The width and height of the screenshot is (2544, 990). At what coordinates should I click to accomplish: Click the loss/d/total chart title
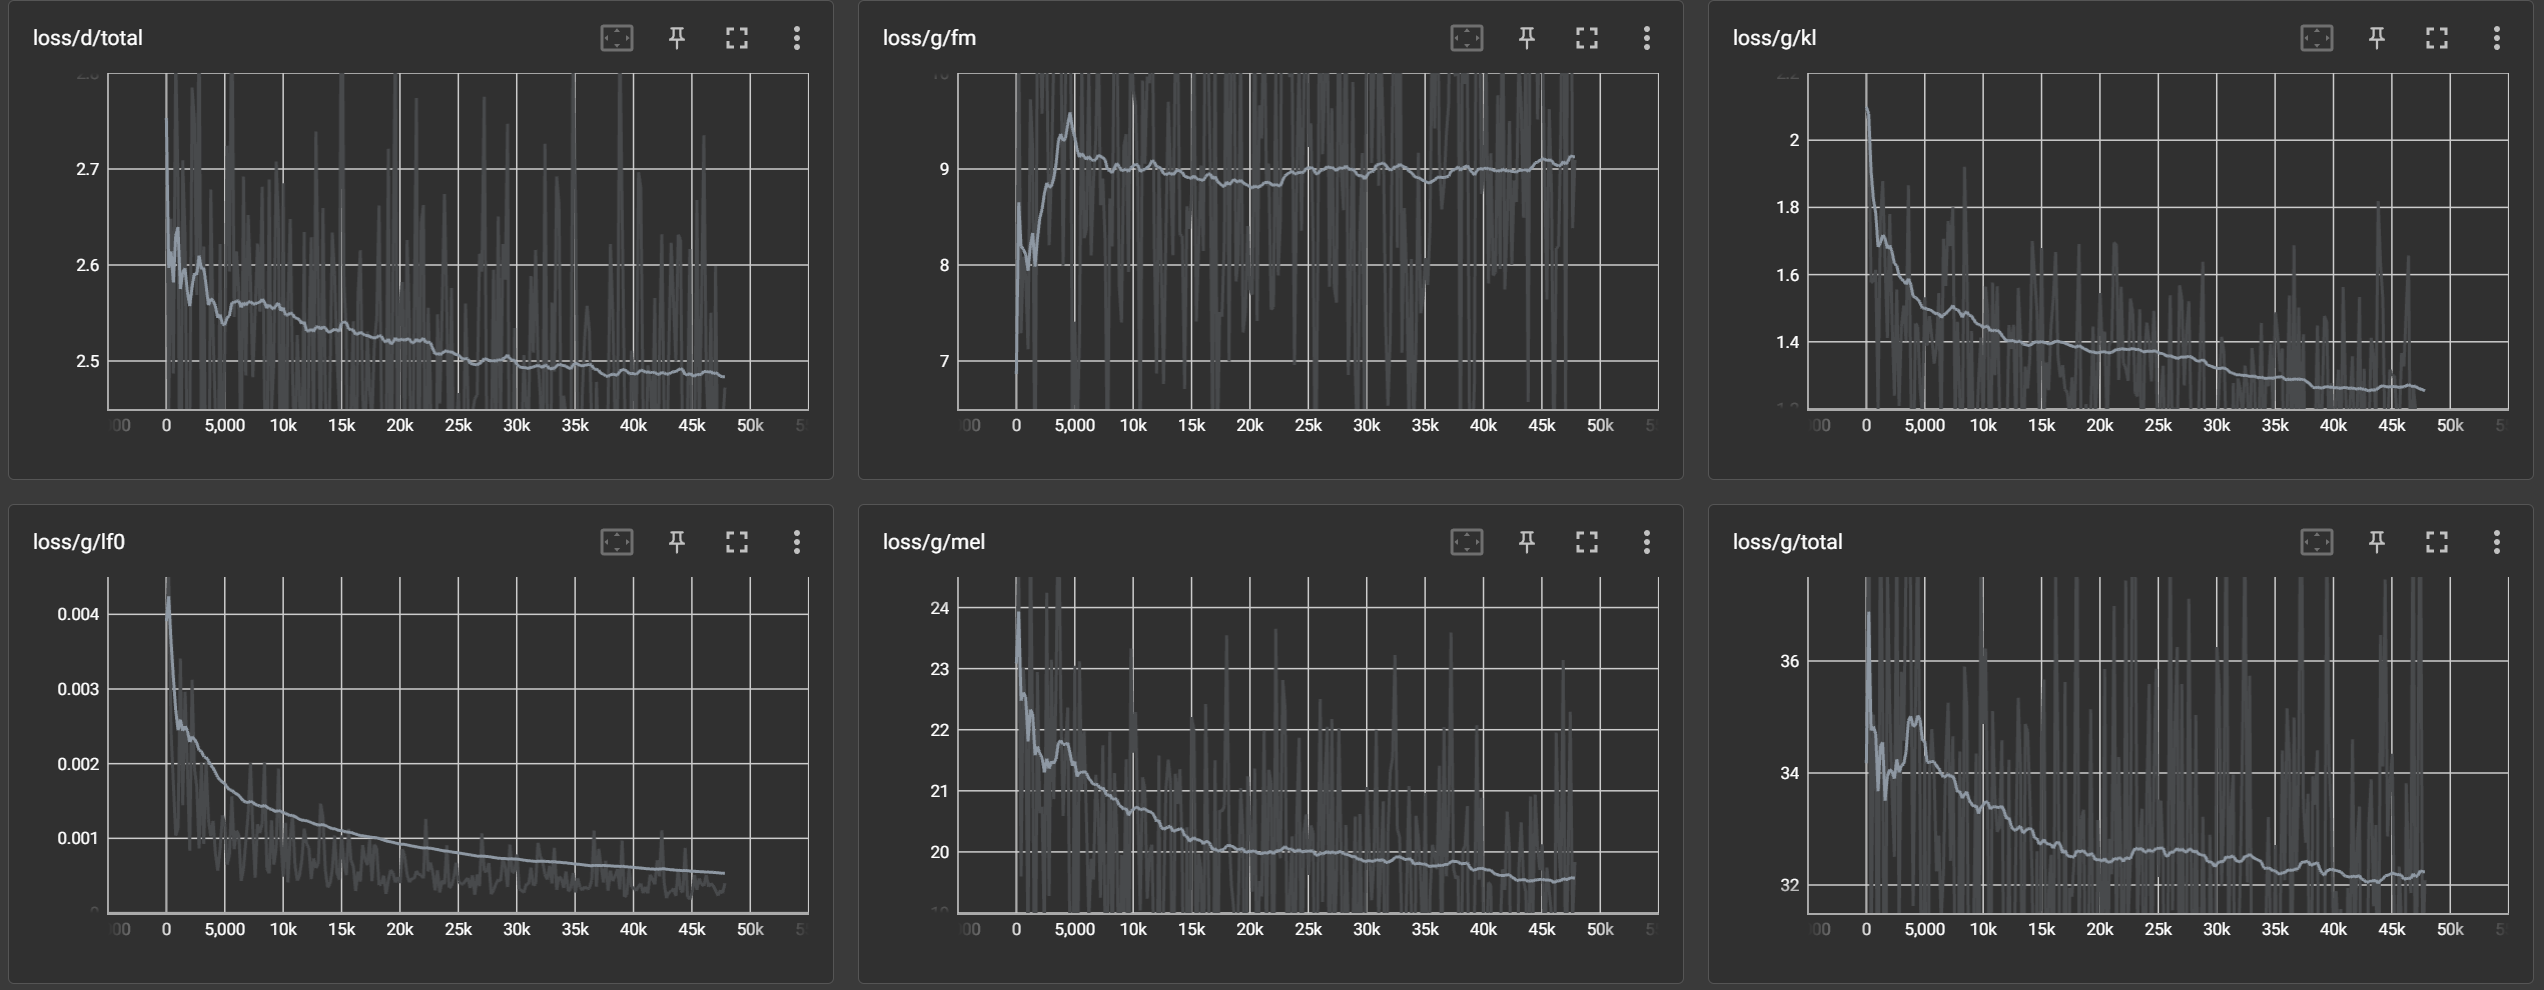pos(88,38)
